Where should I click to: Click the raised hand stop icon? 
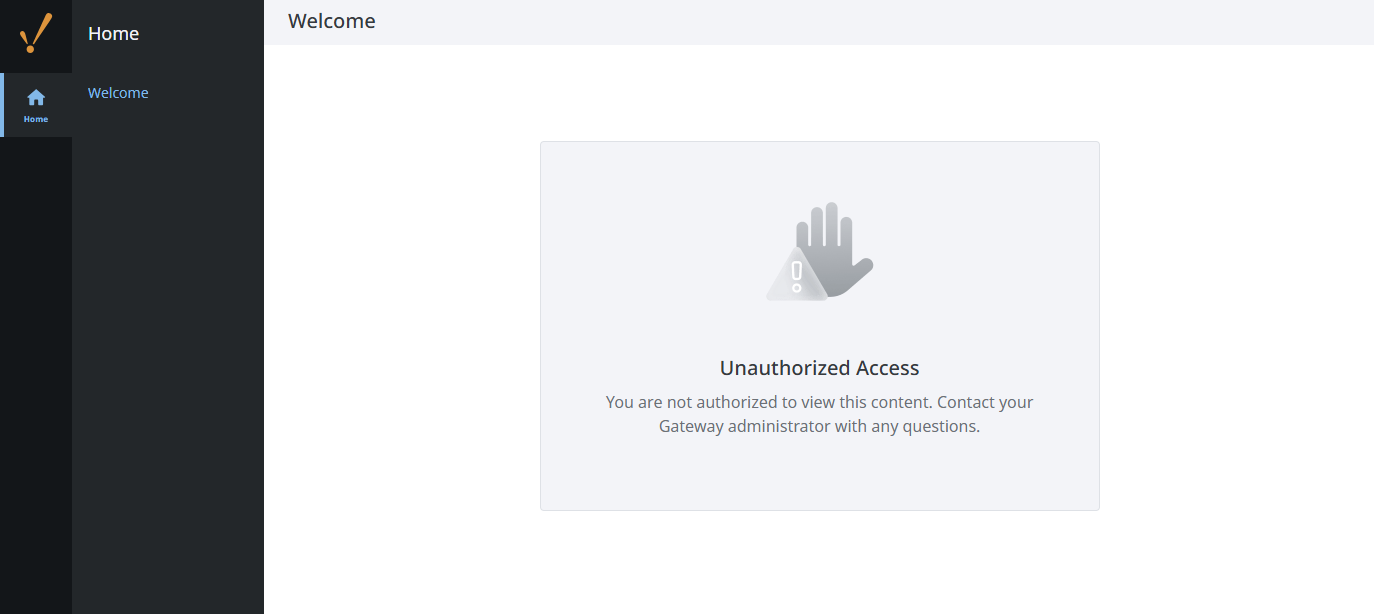click(839, 249)
